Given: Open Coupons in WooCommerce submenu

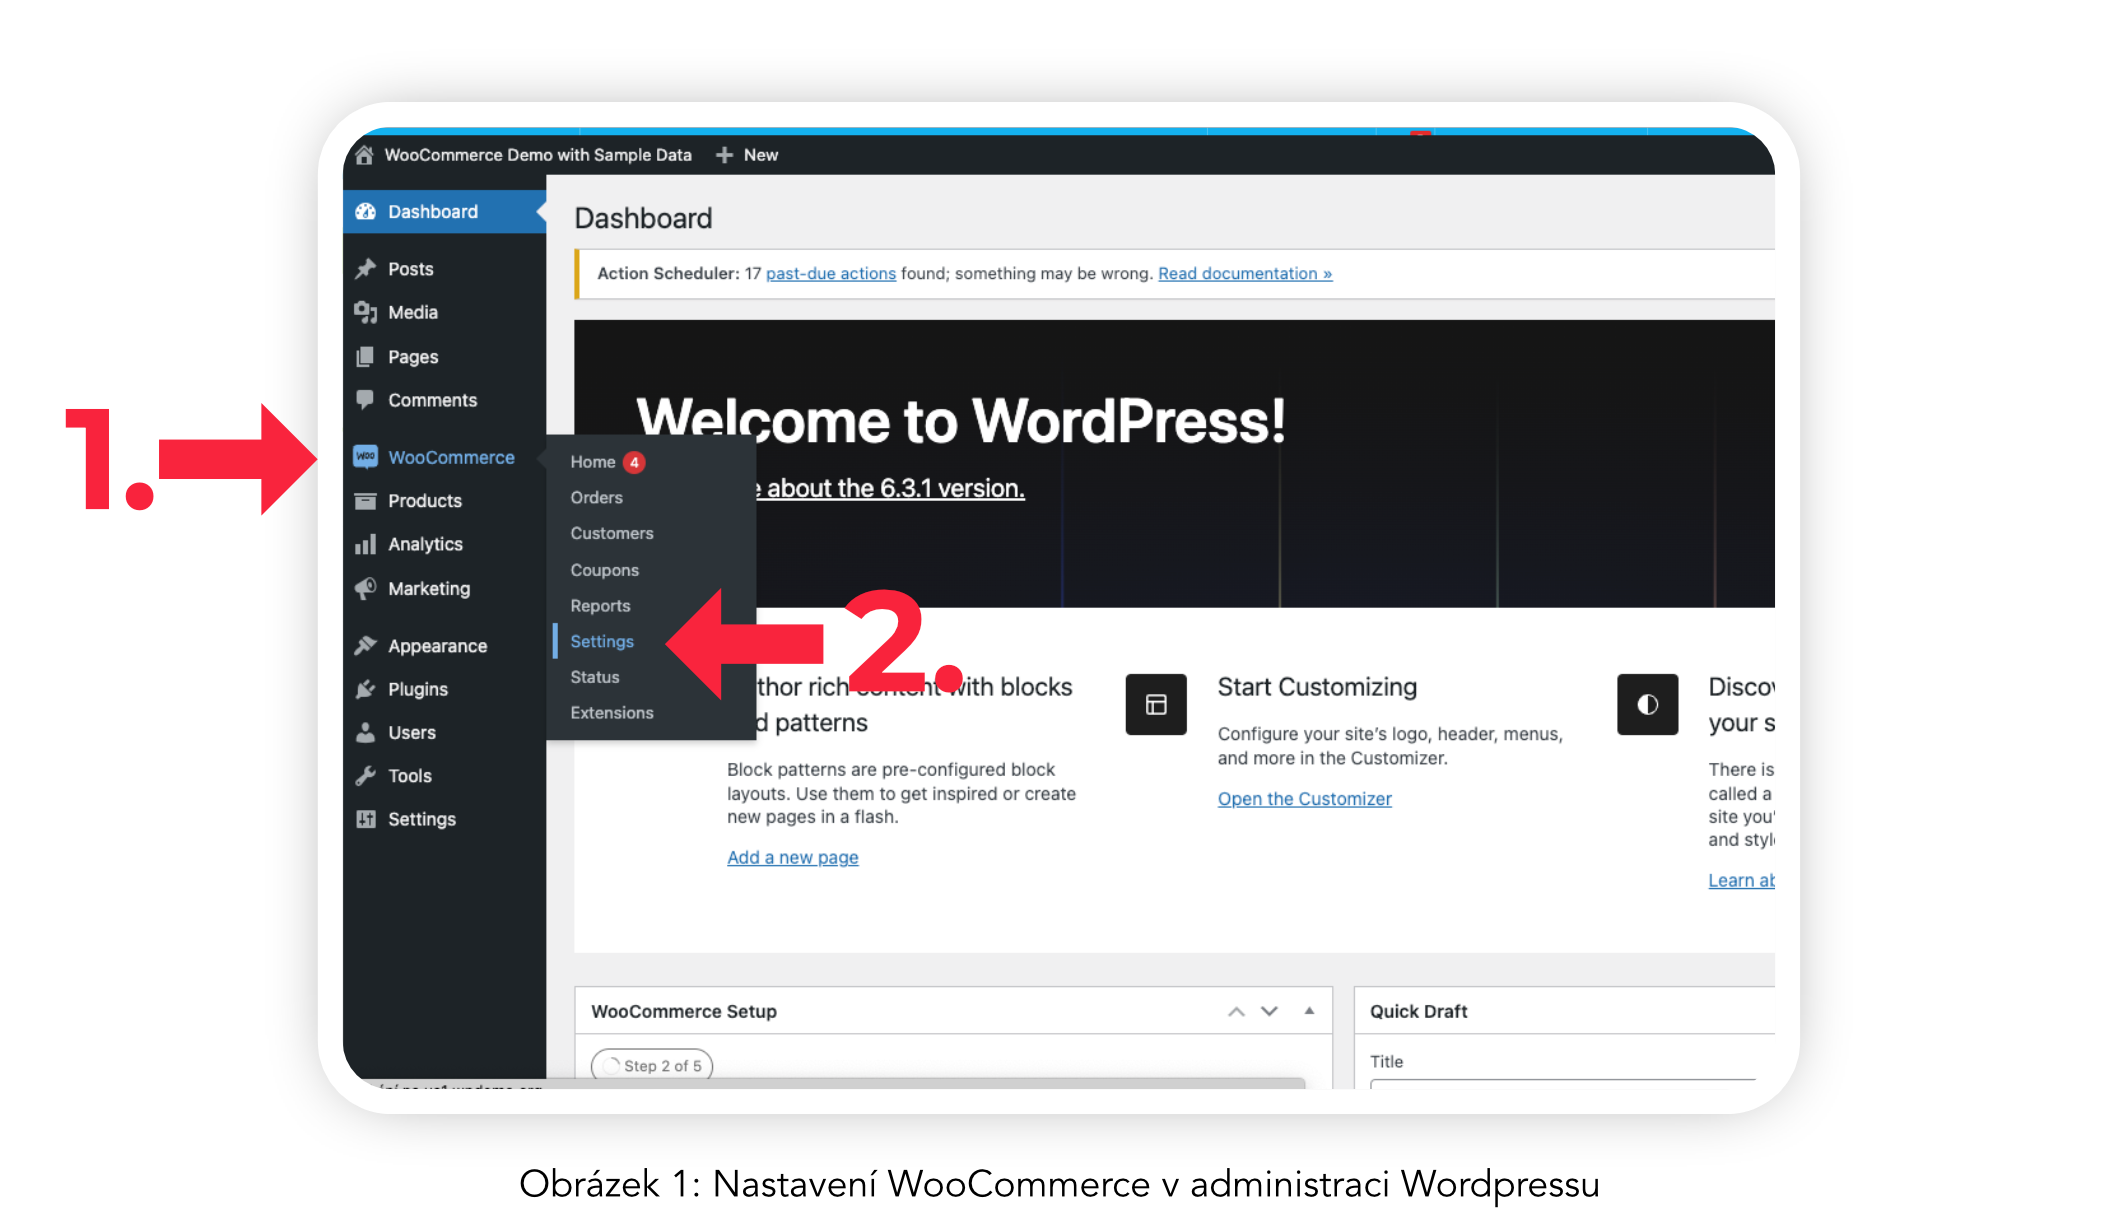Looking at the screenshot, I should 604,570.
